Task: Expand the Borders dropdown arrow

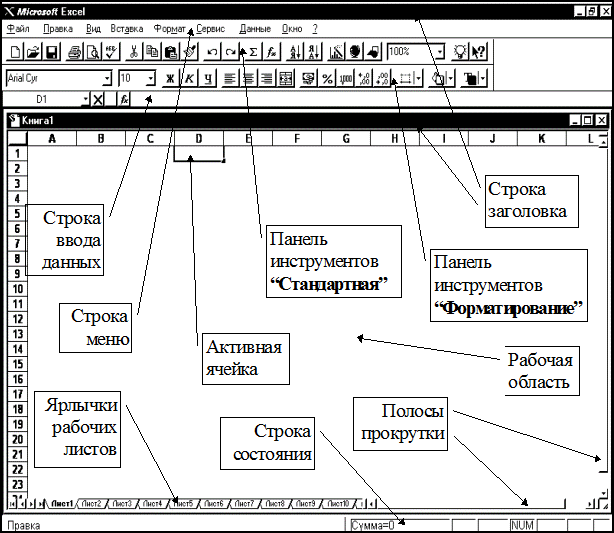Action: coord(419,78)
